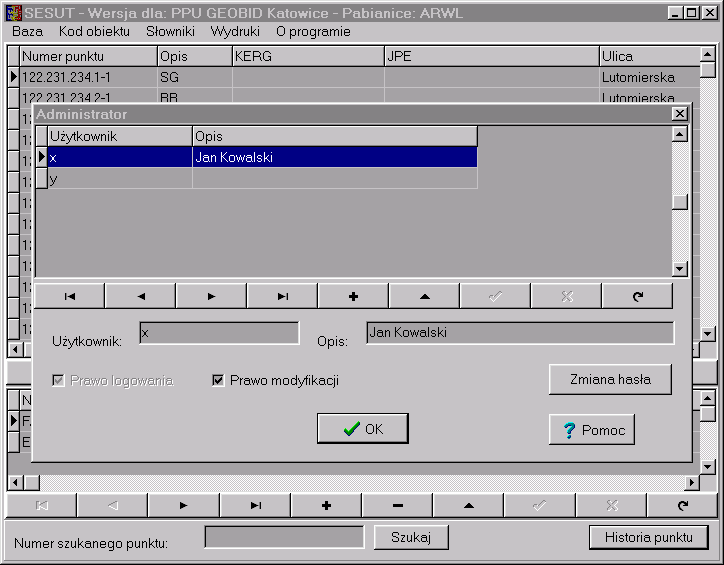The height and width of the screenshot is (565, 724).
Task: Open the Kod obiektu menu
Action: [94, 31]
